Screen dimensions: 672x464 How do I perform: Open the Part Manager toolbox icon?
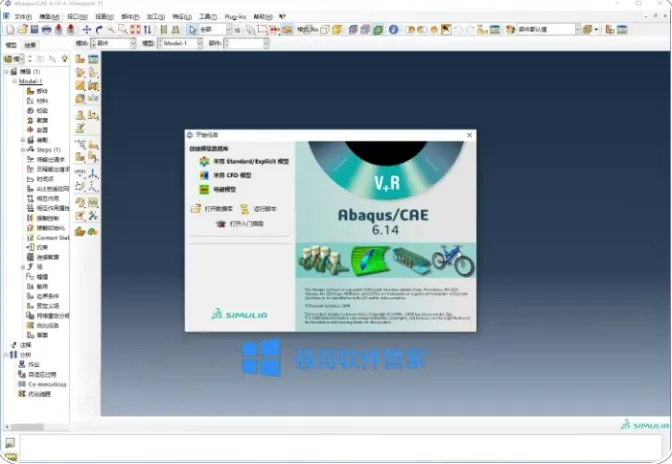click(x=93, y=59)
